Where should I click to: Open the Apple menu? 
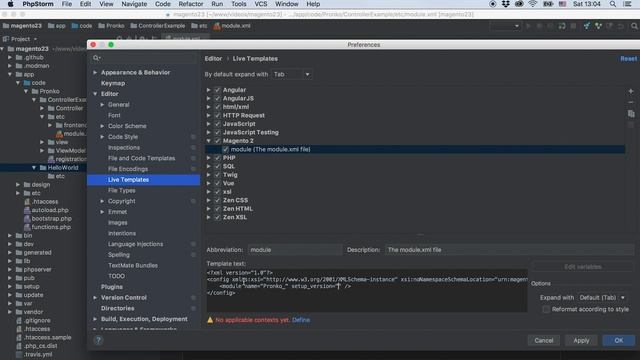tap(10, 4)
